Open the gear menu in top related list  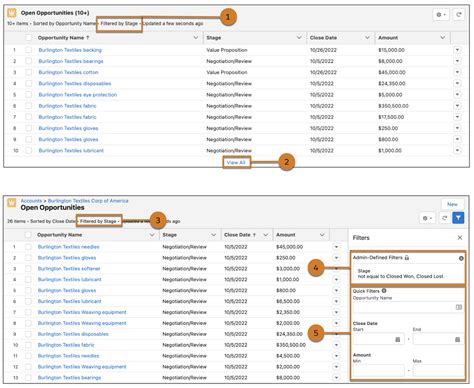441,15
